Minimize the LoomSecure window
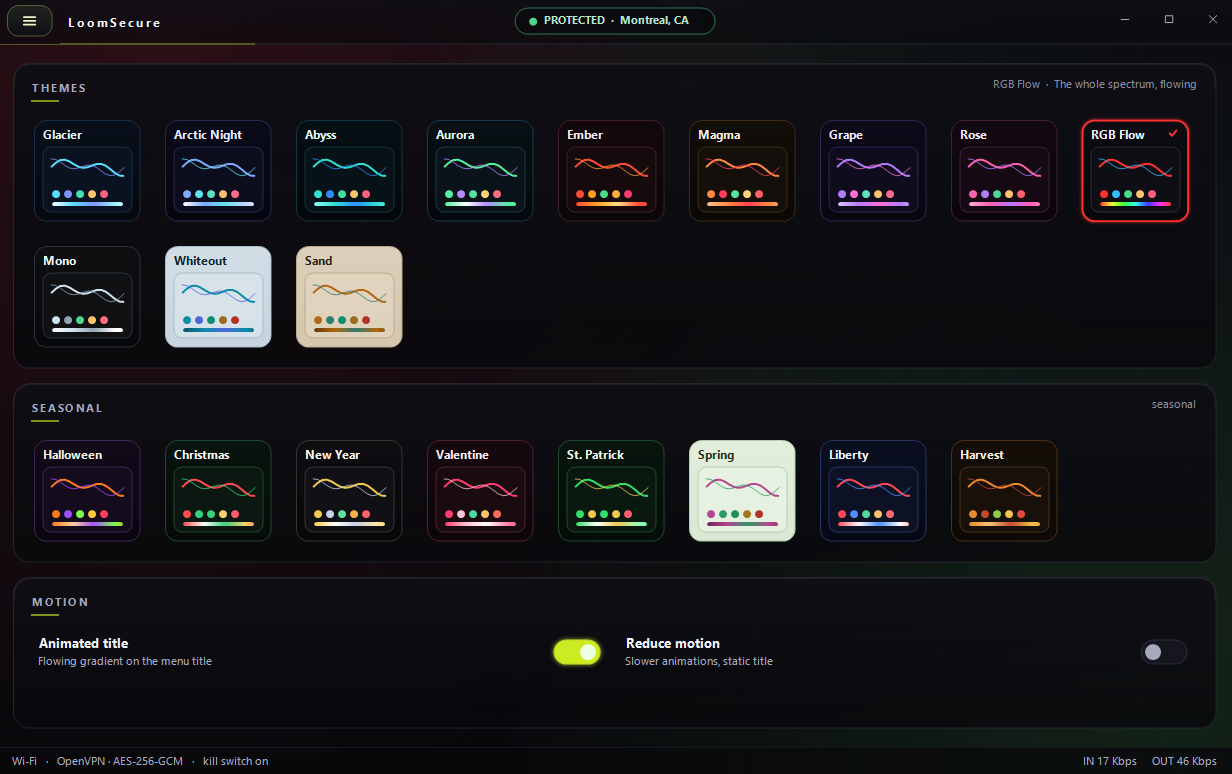This screenshot has height=774, width=1232. (x=1127, y=20)
